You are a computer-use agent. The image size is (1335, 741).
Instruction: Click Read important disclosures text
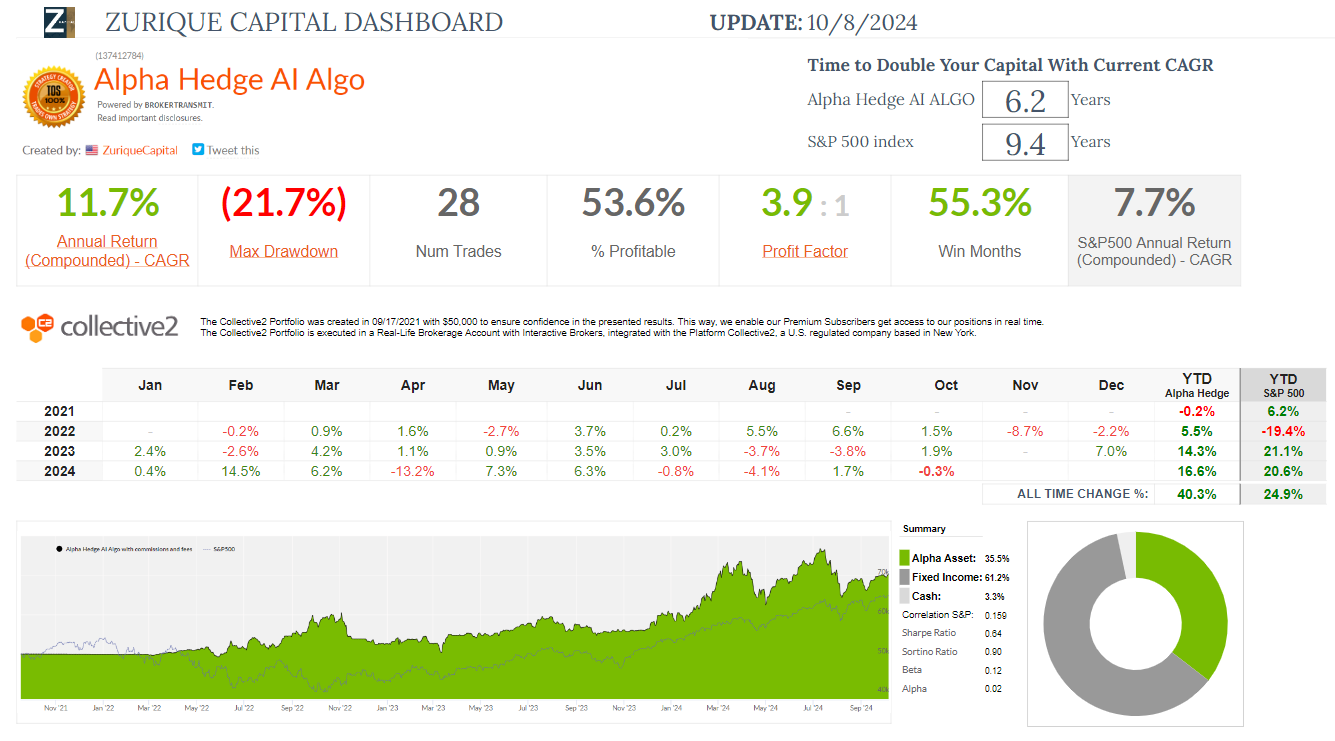150,117
